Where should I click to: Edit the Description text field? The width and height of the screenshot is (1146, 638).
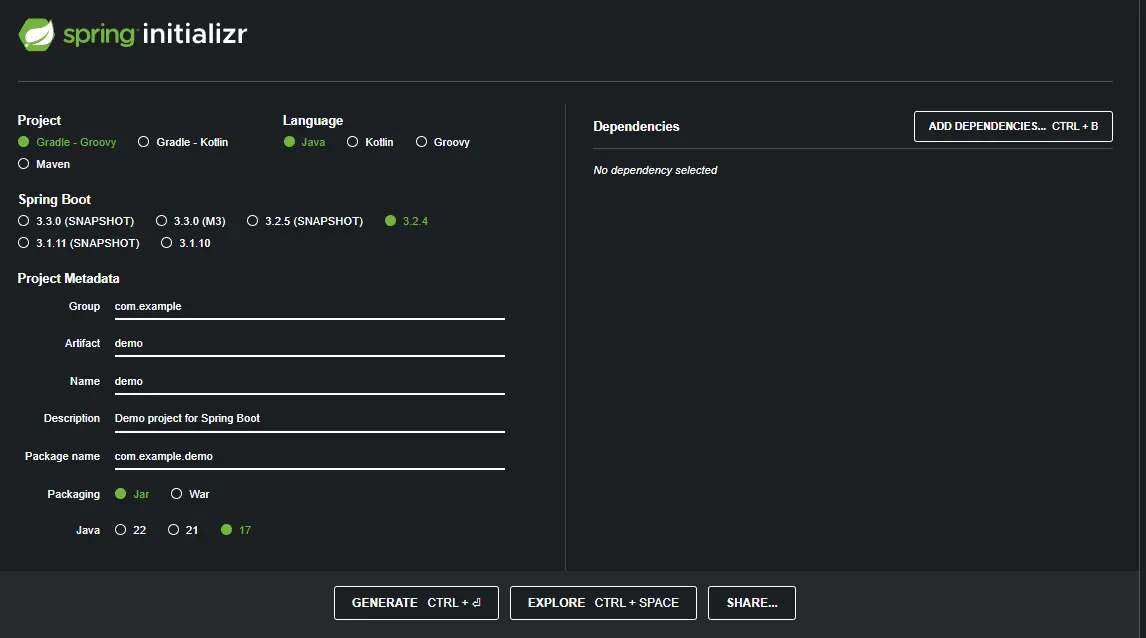click(310, 419)
